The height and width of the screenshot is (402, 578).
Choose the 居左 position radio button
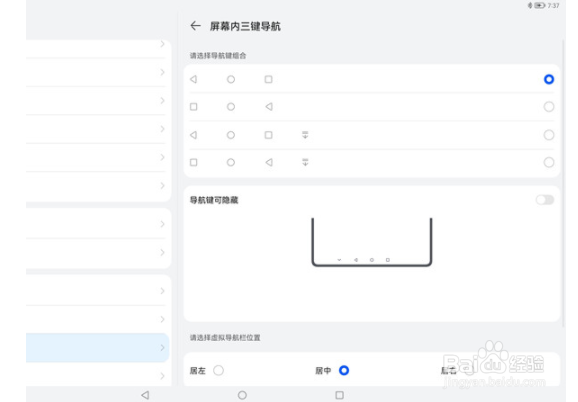218,370
